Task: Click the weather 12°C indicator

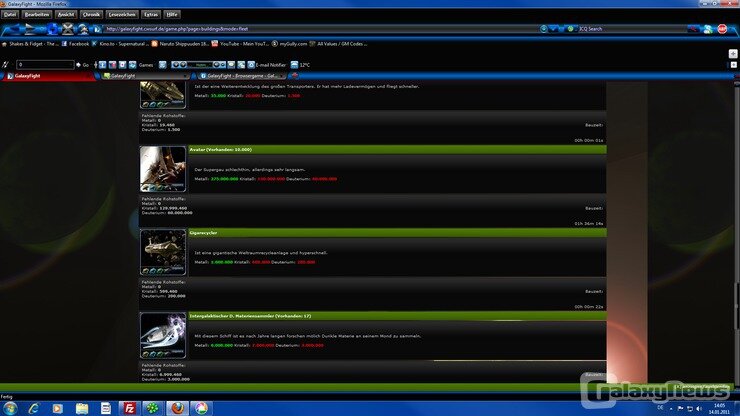Action: [x=300, y=65]
